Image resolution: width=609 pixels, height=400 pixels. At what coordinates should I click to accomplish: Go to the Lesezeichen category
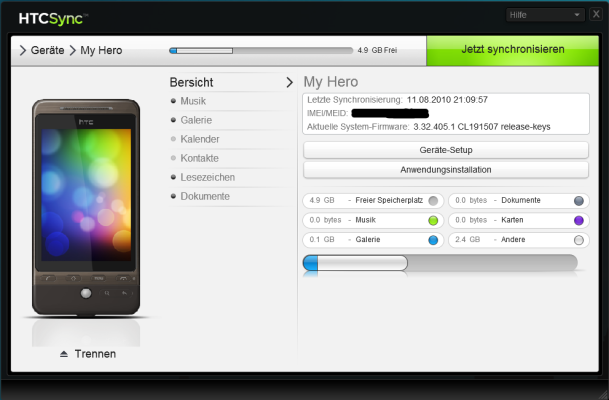pos(207,177)
